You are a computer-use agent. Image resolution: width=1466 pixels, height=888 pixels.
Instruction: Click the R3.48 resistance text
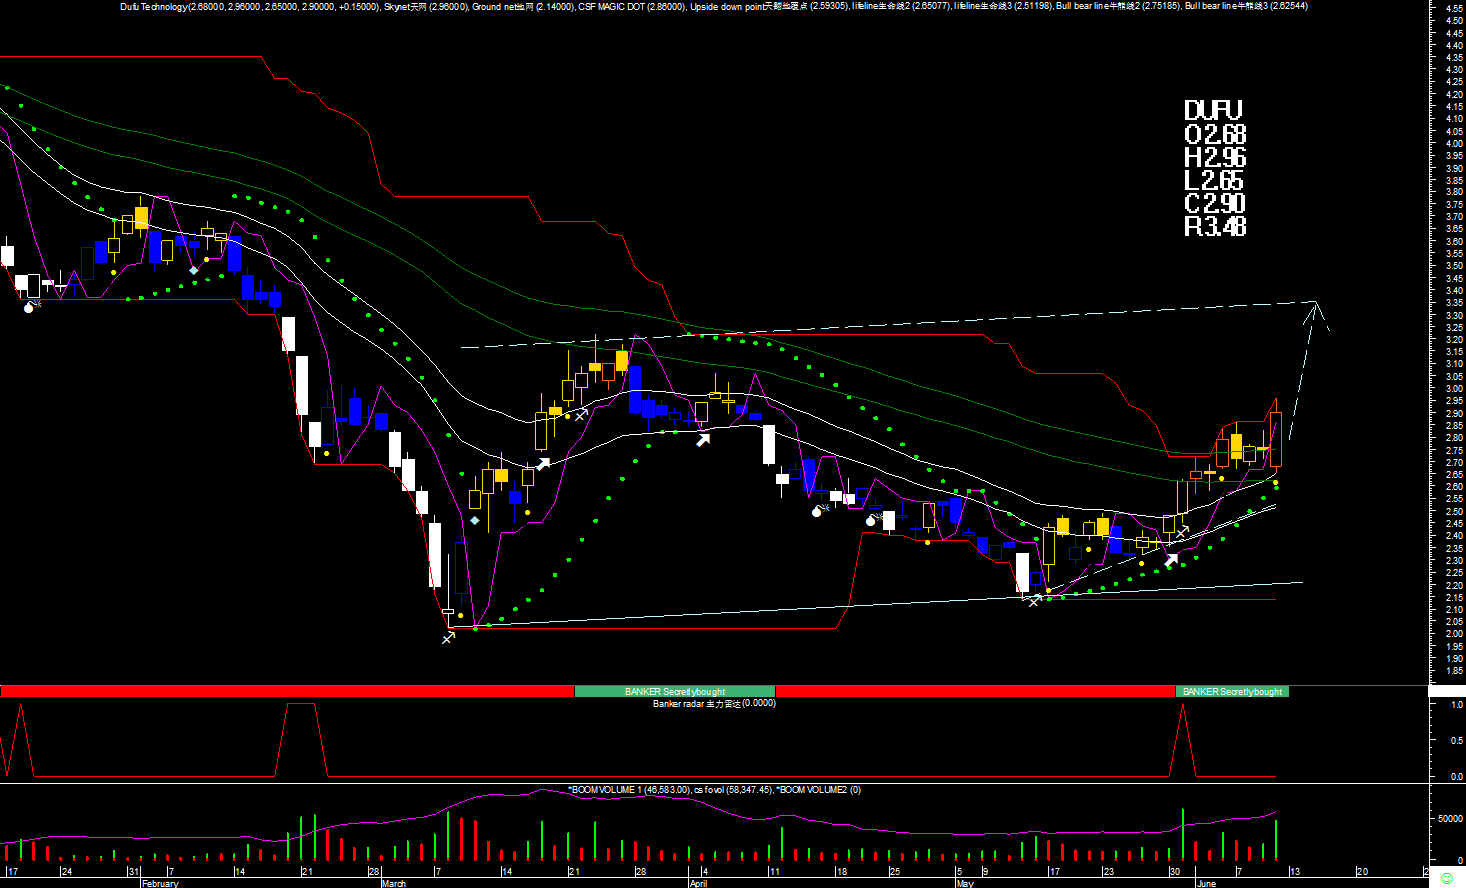coord(1215,226)
